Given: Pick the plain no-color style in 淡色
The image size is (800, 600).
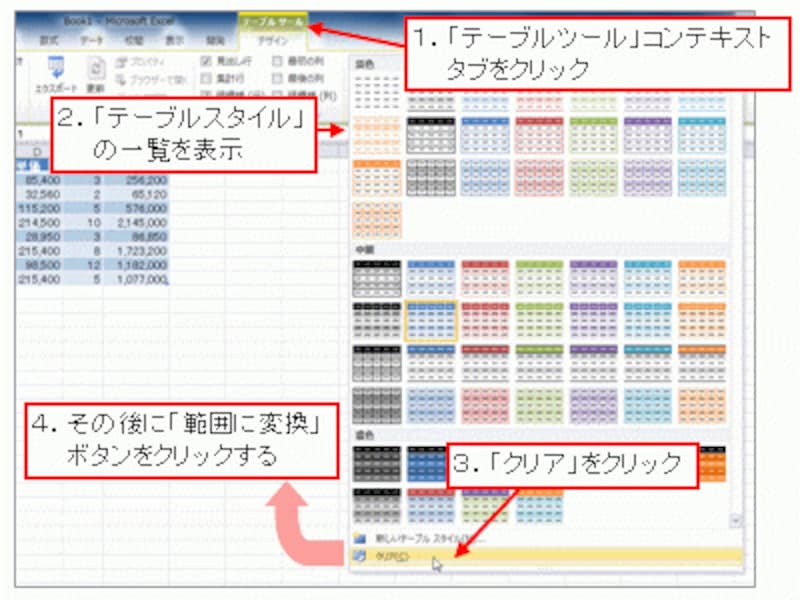Looking at the screenshot, I should 377,92.
